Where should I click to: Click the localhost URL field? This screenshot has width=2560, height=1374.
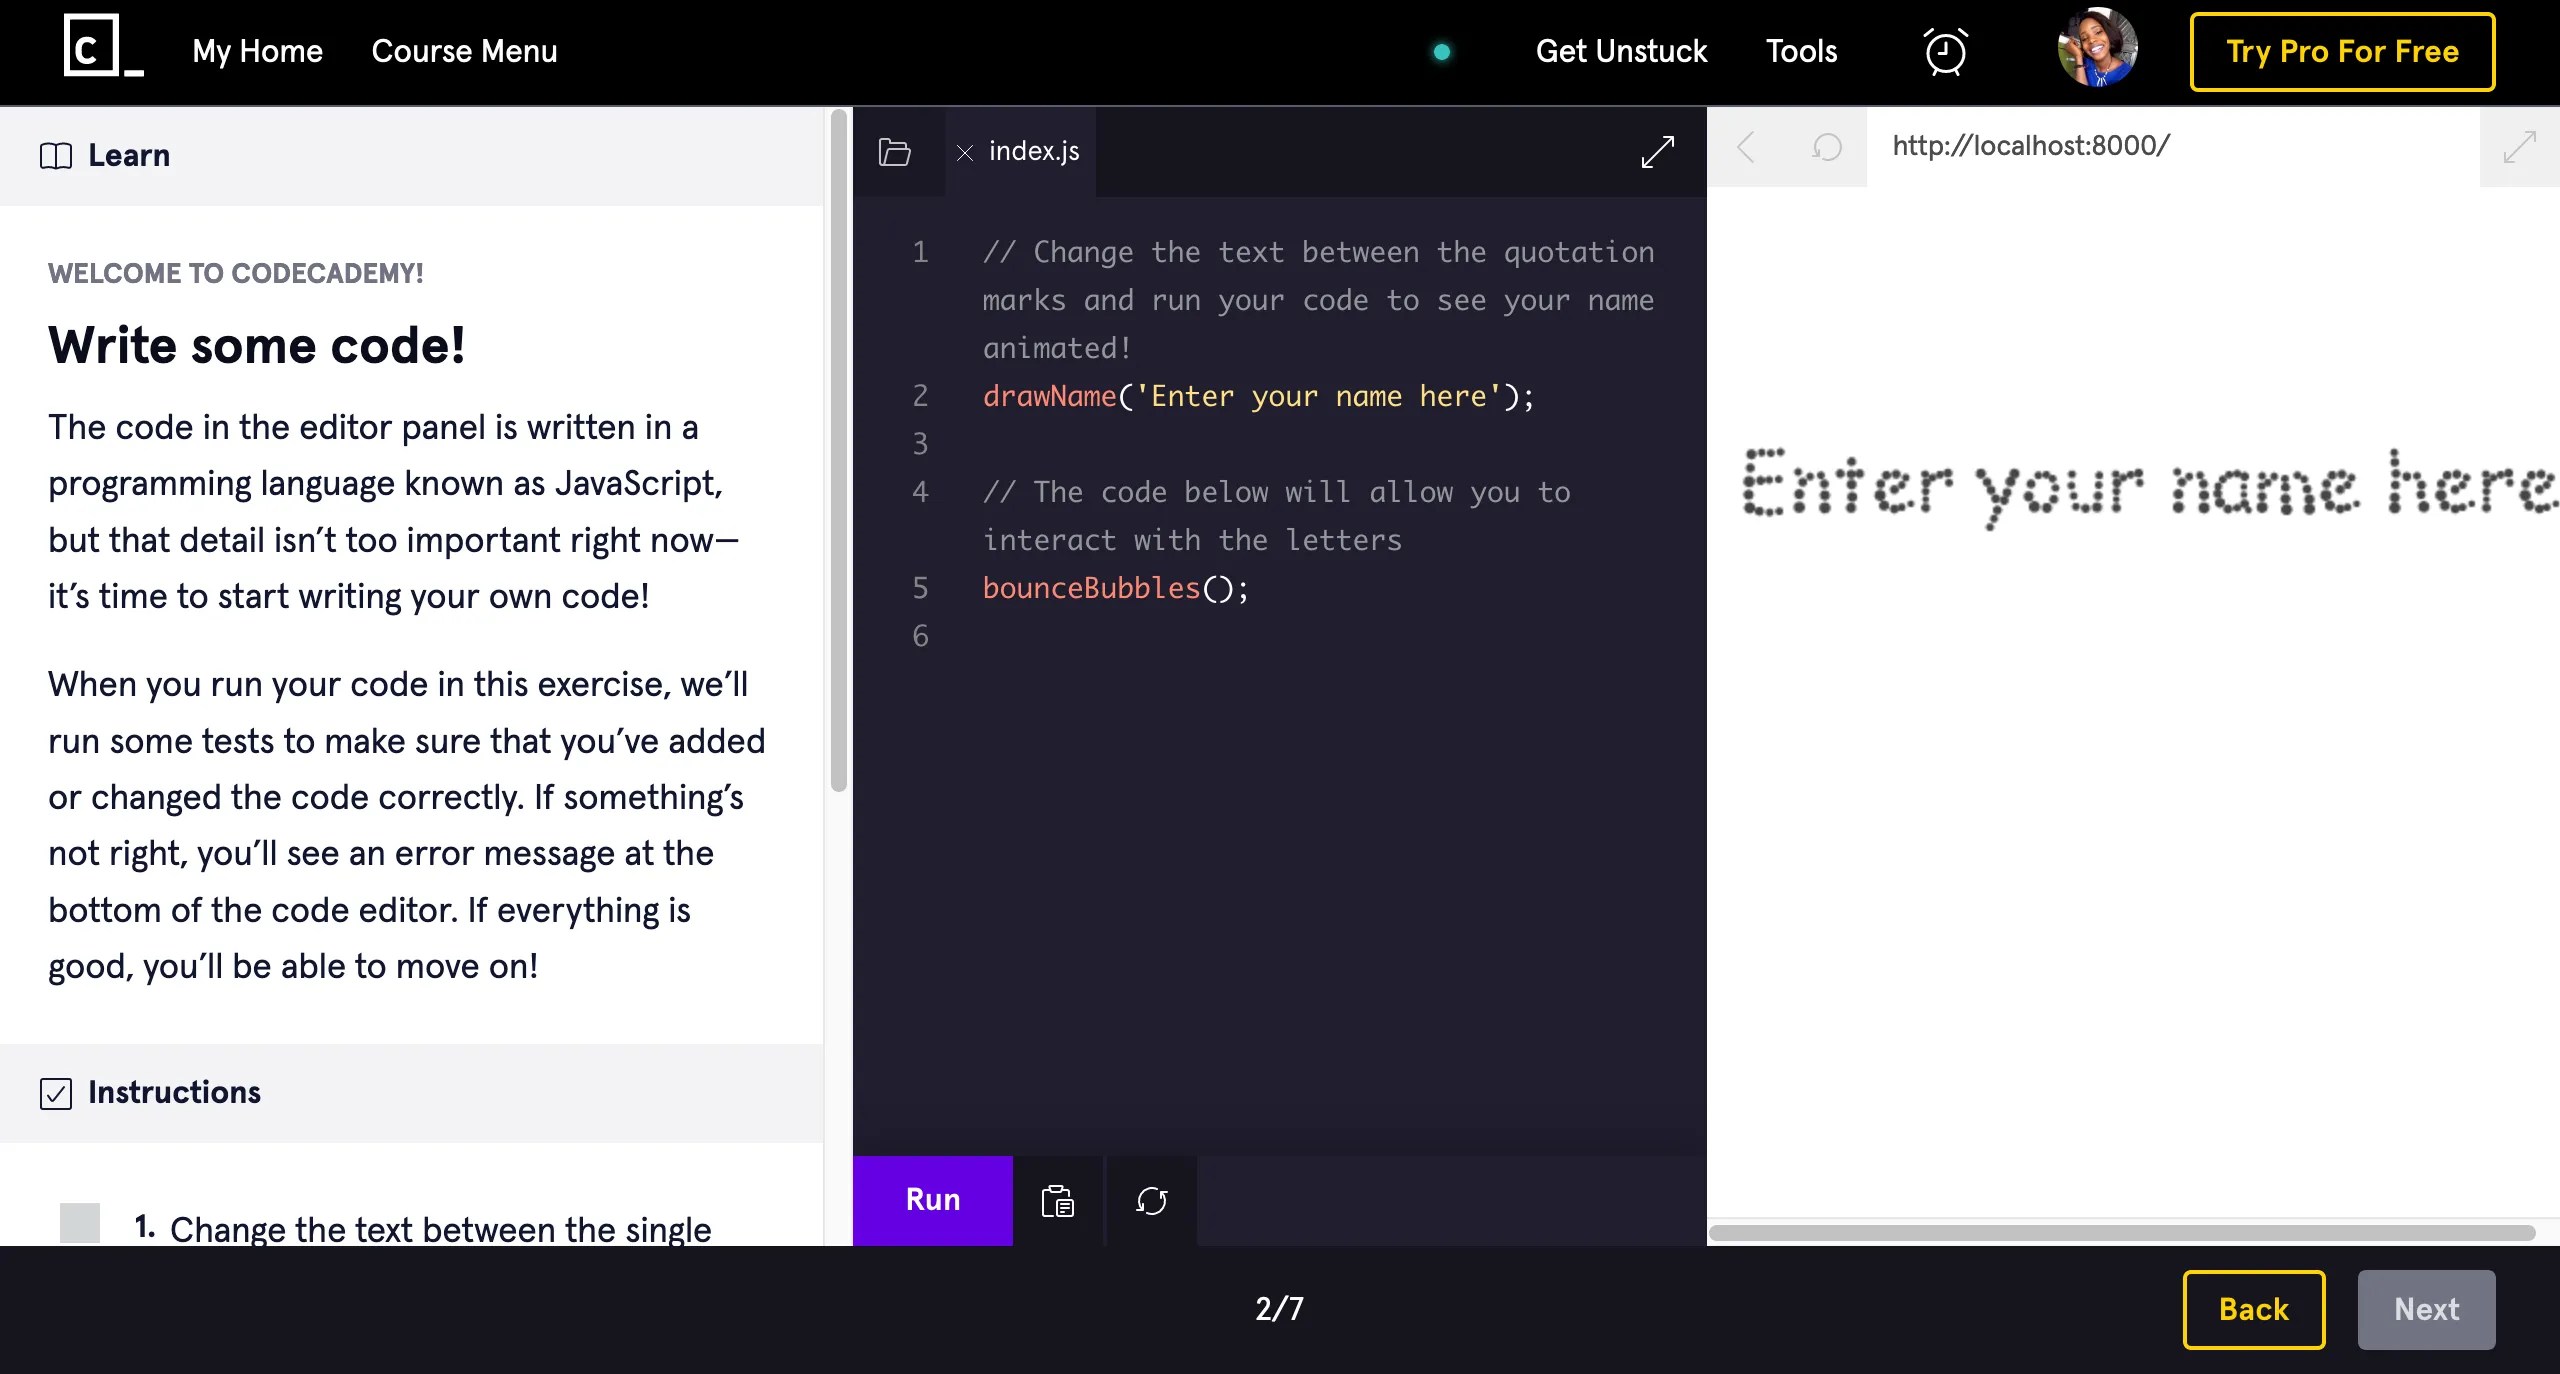pos(2029,145)
